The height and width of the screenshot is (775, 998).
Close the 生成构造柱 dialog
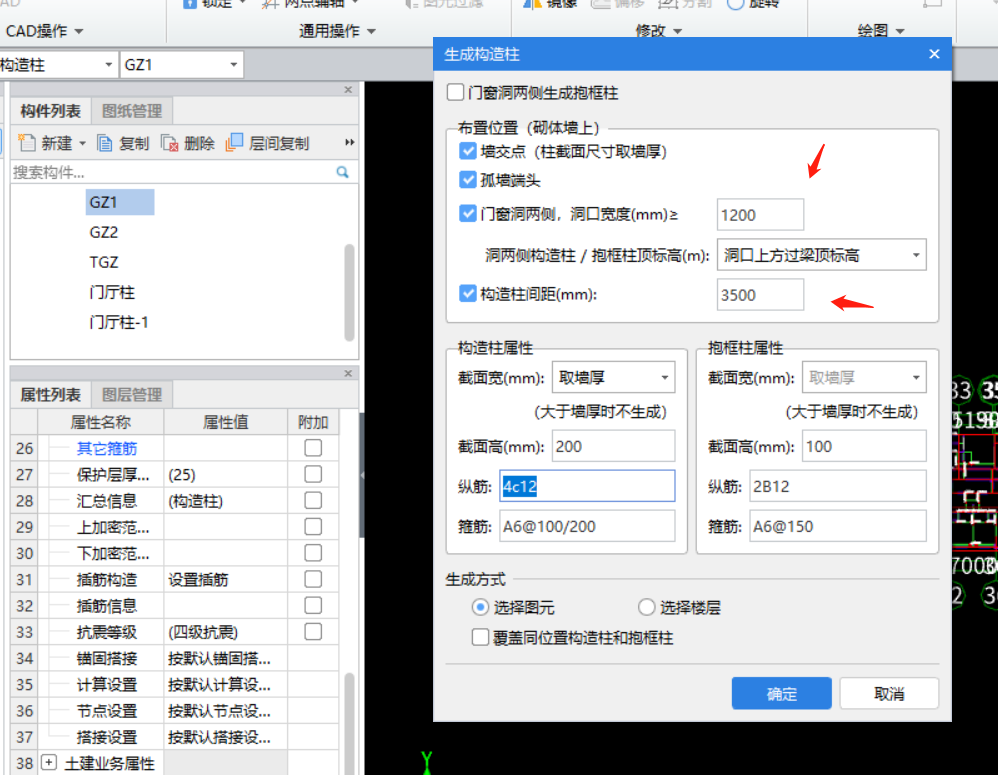934,54
